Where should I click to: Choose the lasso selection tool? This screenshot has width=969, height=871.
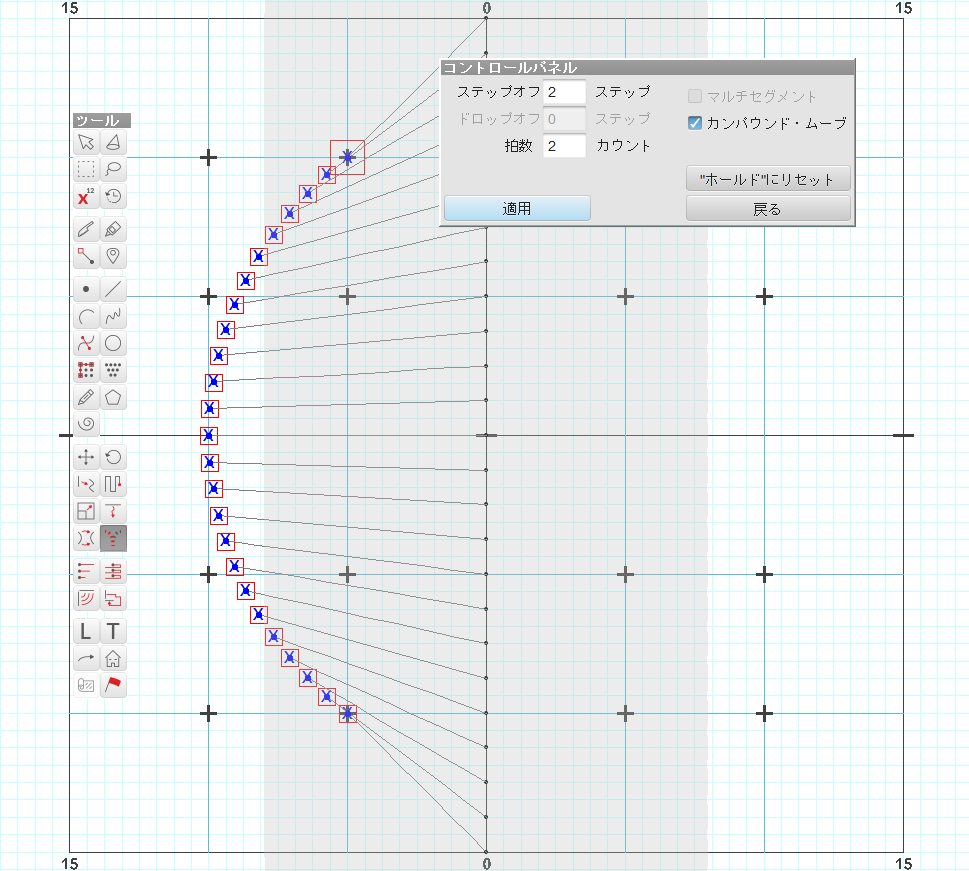114,169
